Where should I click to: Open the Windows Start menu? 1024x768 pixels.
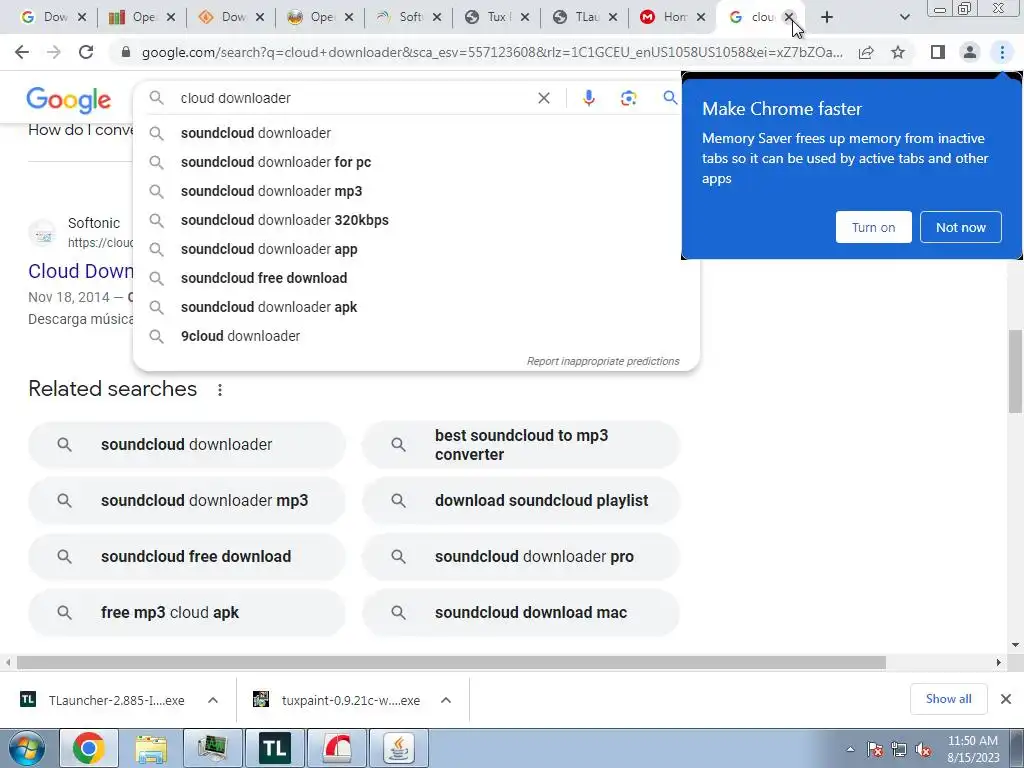pyautogui.click(x=27, y=748)
